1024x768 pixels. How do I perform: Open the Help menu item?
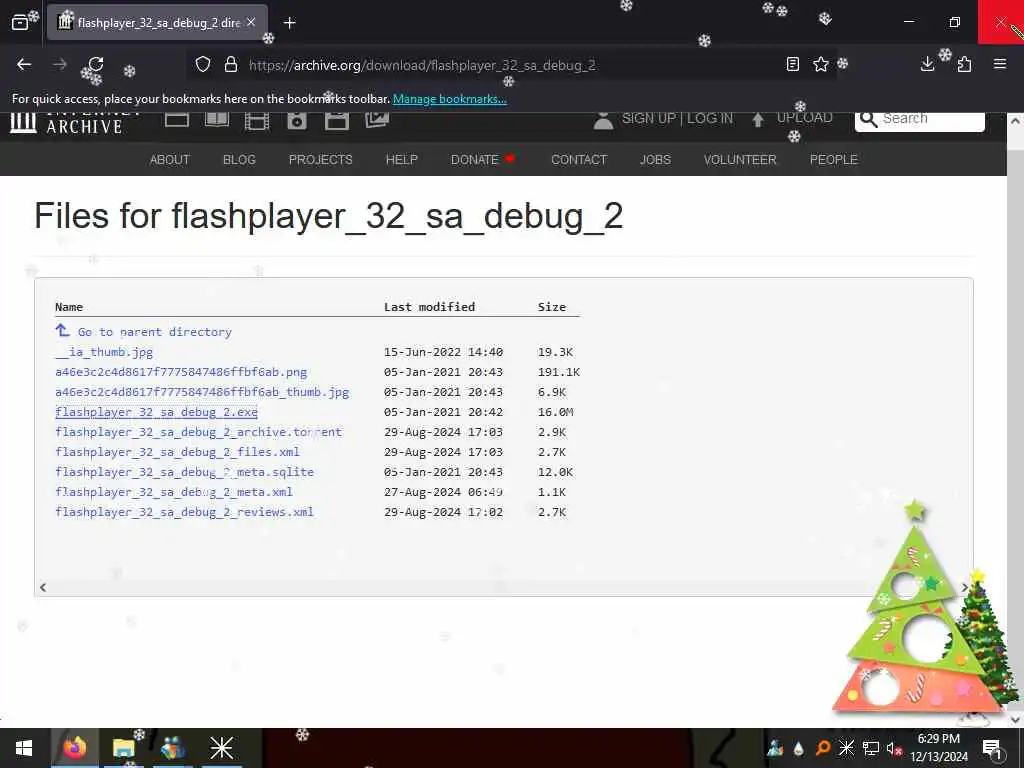402,159
